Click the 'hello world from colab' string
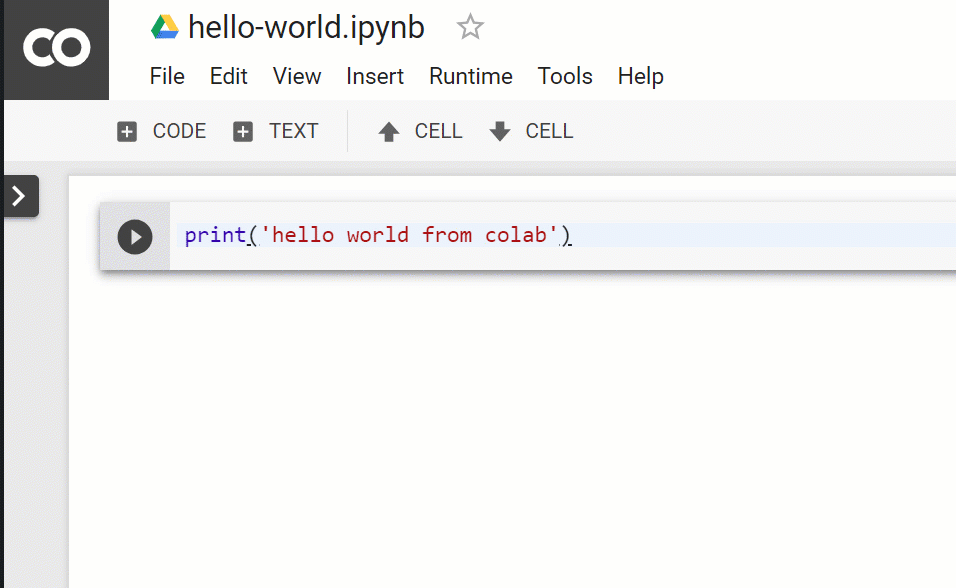 (x=410, y=235)
